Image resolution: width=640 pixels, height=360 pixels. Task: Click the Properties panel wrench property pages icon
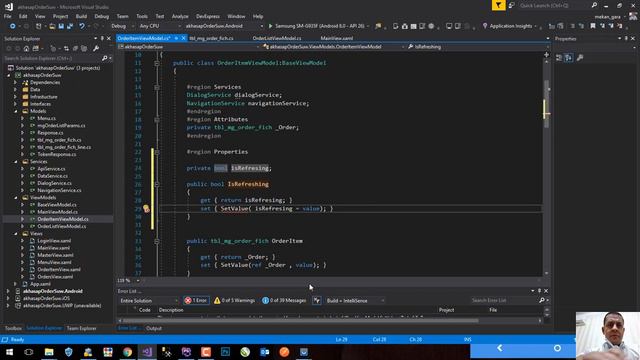pyautogui.click(x=580, y=58)
